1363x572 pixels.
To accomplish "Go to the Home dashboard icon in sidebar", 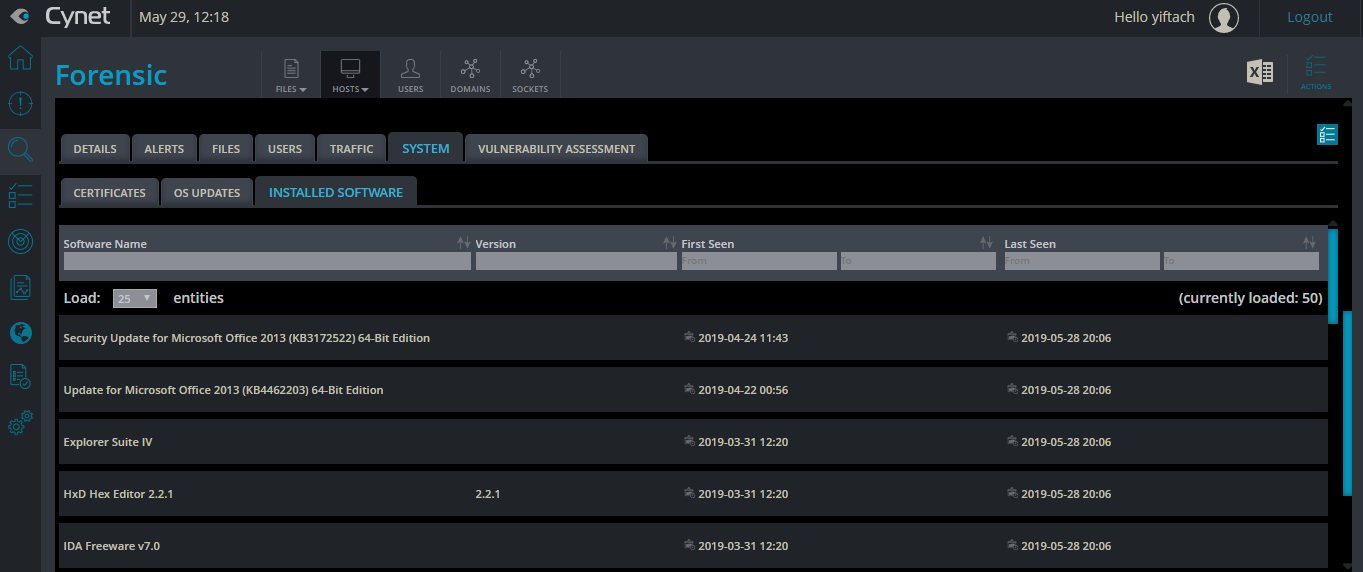I will [x=20, y=58].
